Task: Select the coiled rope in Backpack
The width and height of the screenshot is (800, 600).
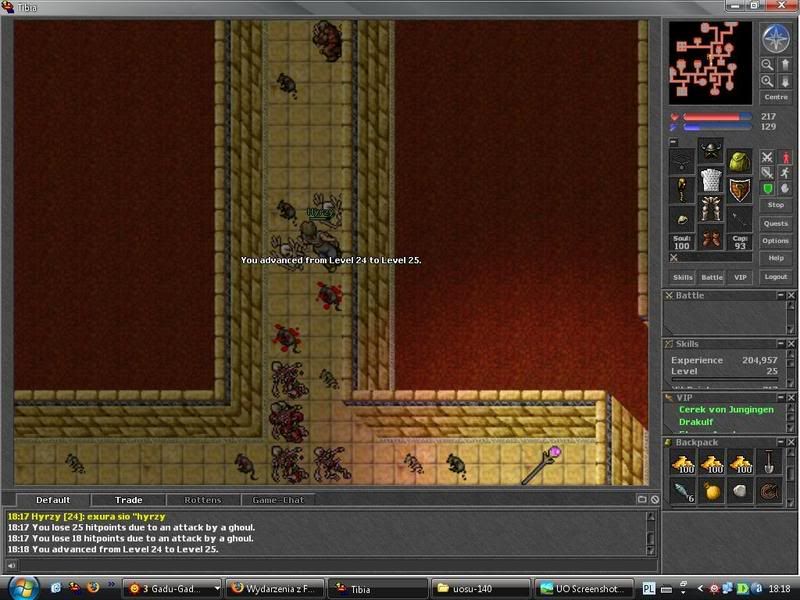Action: [x=768, y=491]
